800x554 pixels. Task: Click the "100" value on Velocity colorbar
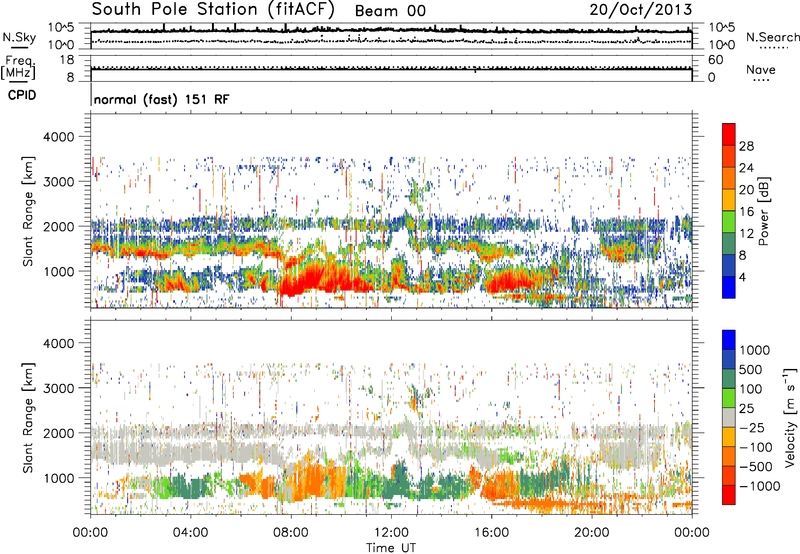pyautogui.click(x=751, y=389)
